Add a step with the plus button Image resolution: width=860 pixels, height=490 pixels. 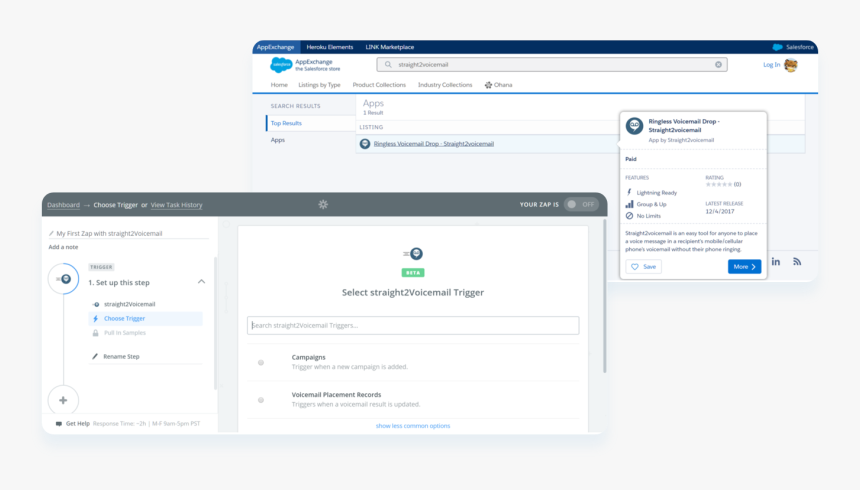63,400
